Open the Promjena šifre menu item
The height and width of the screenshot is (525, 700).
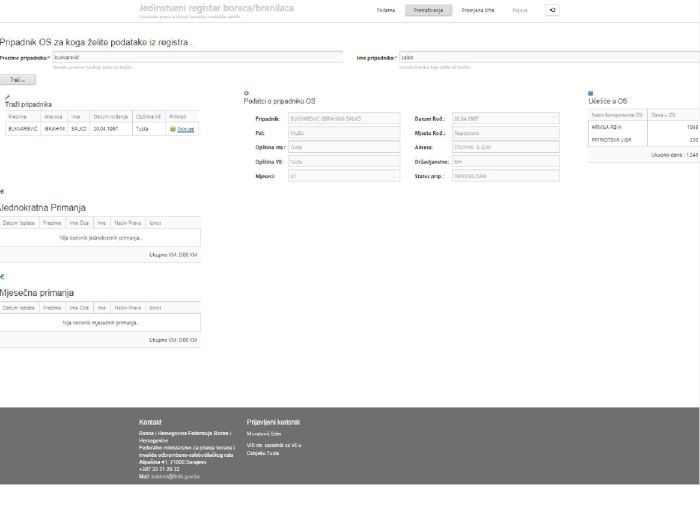[478, 10]
